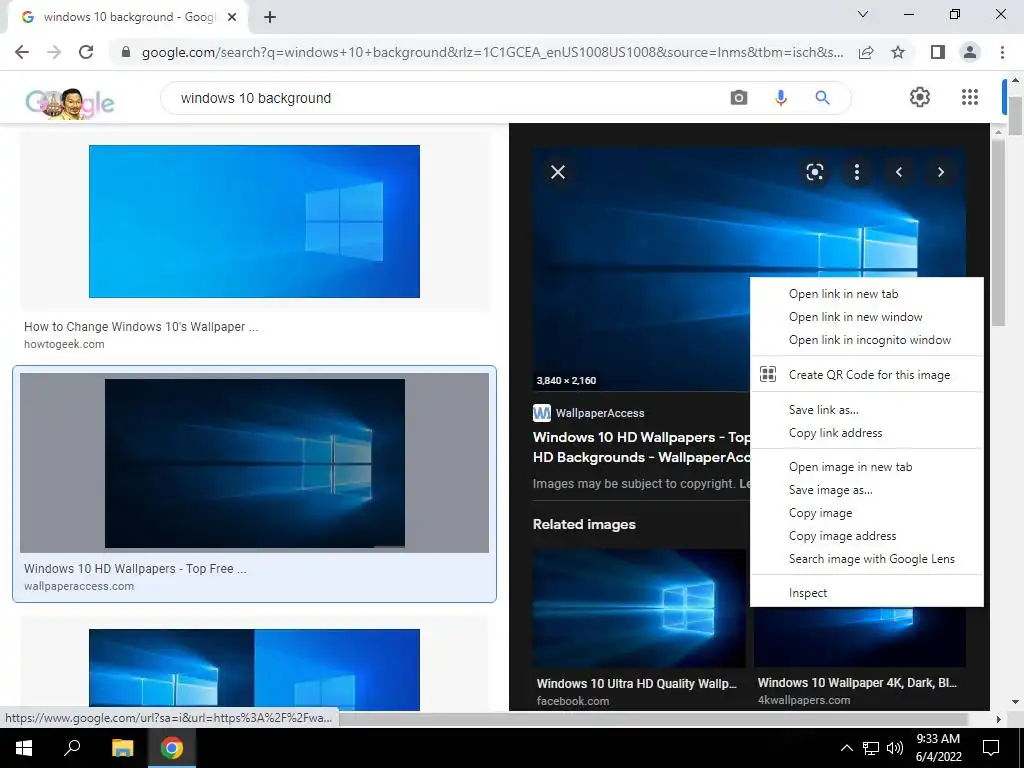Viewport: 1024px width, 768px height.
Task: Open Windows 10 Ultra HD Quality Wallp link
Action: coord(637,684)
